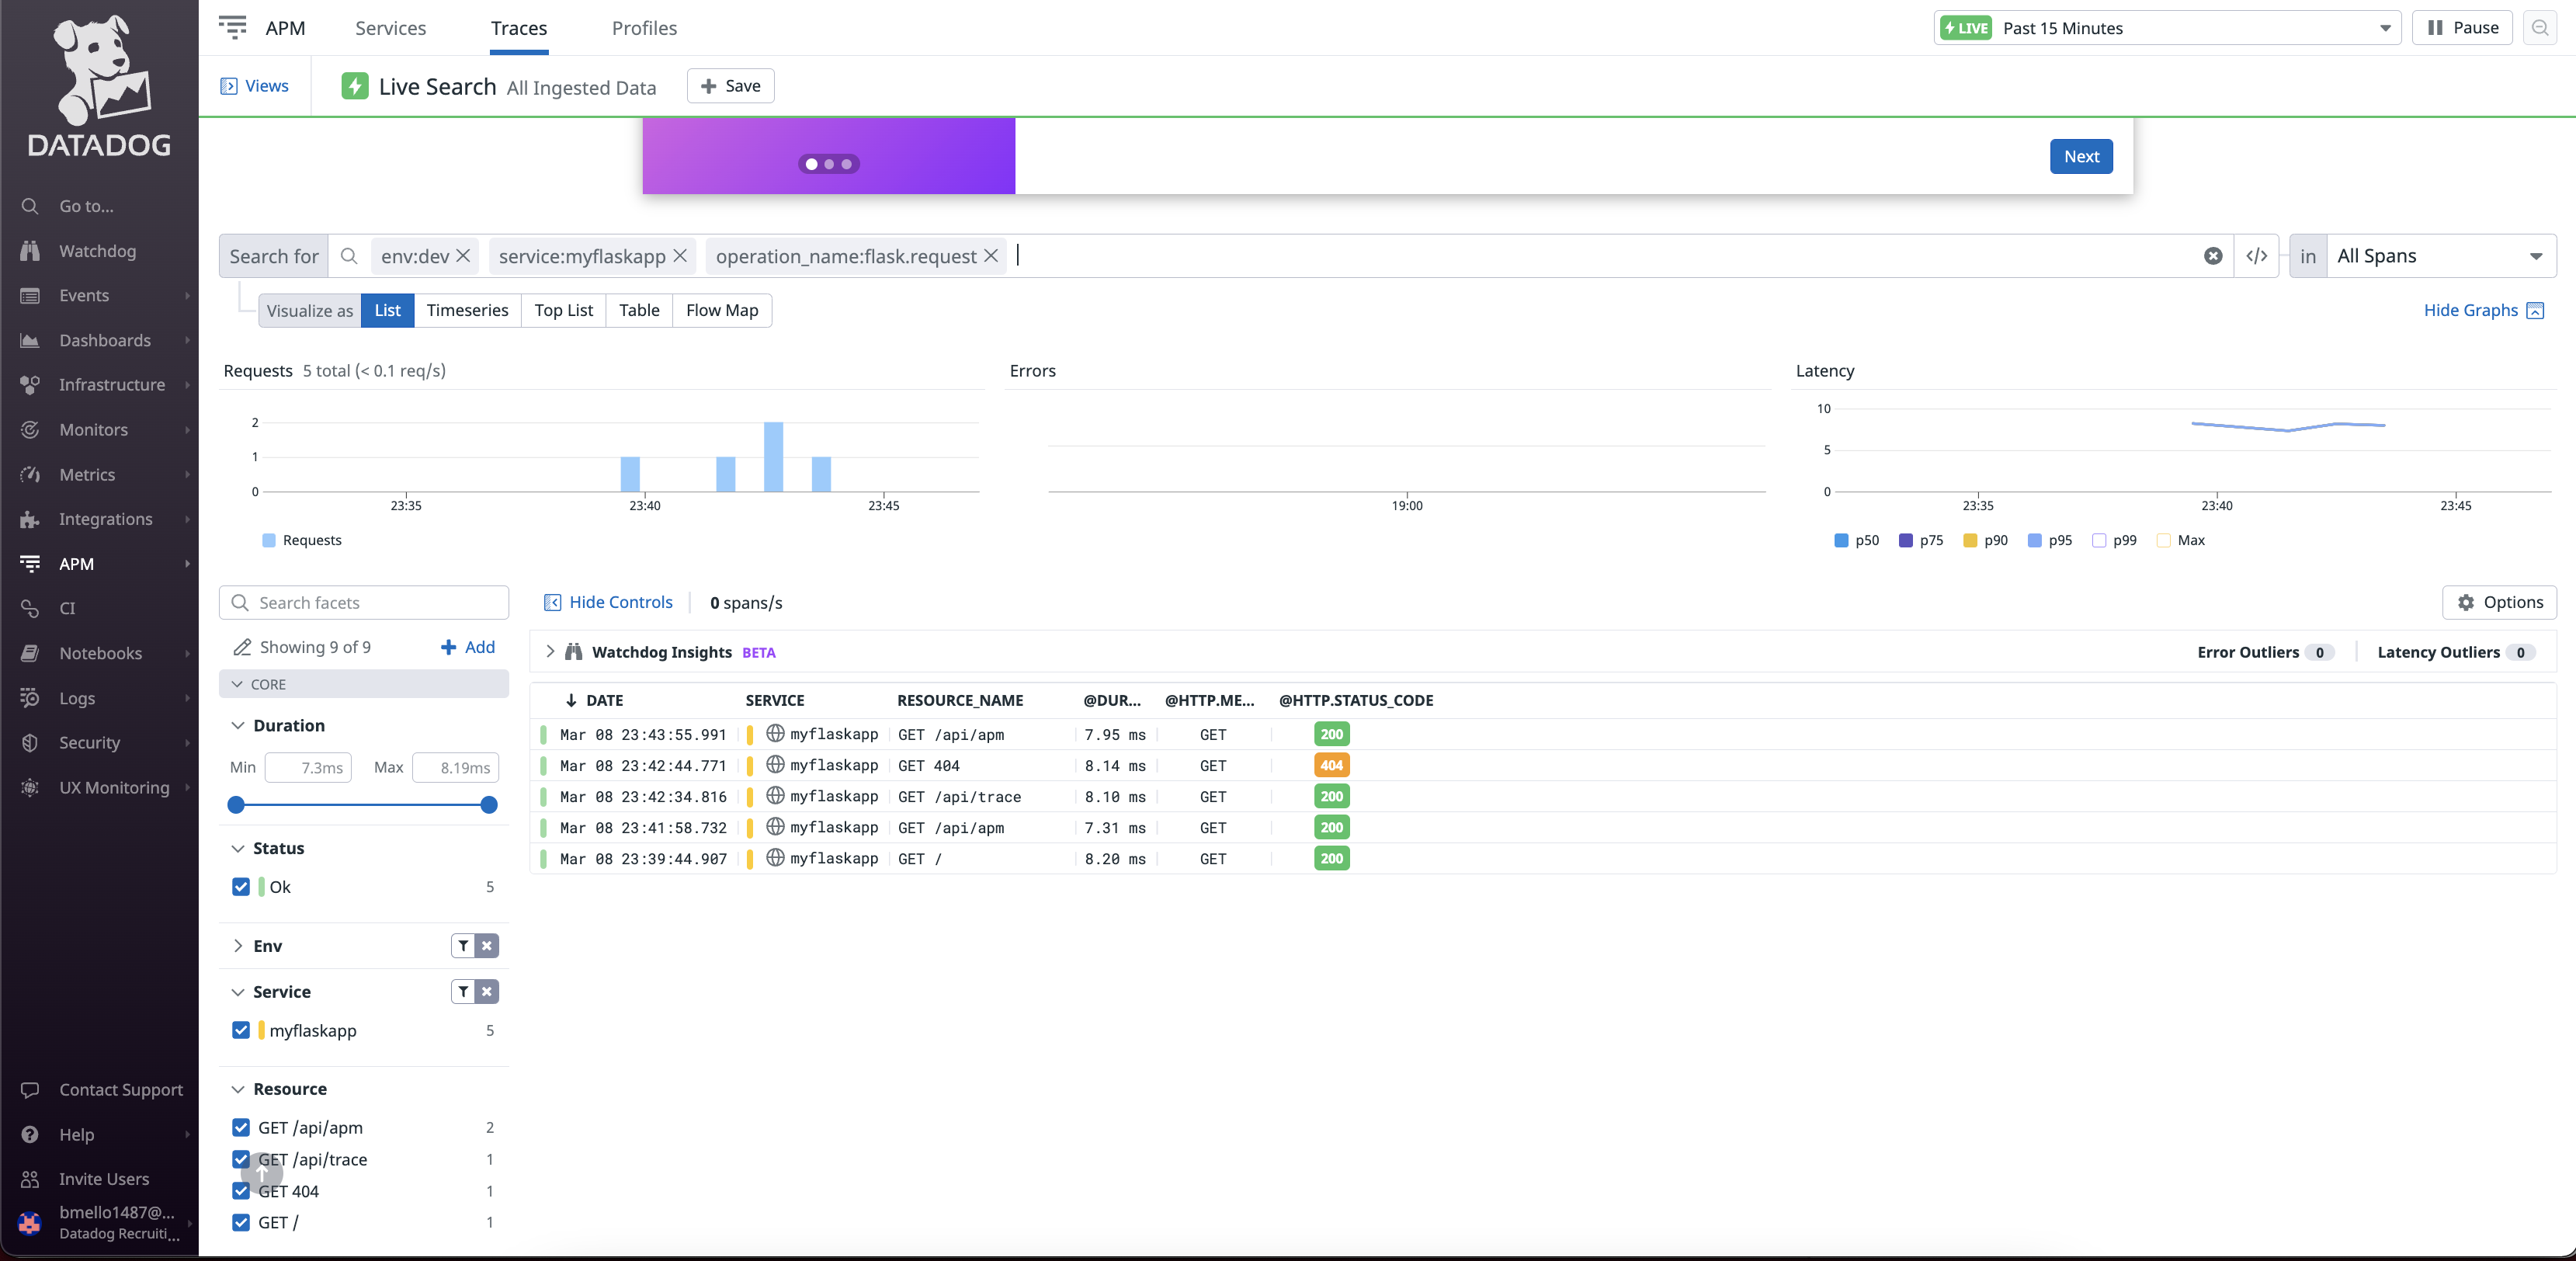Toggle p99 latency legend series
The image size is (2576, 1261).
2114,541
